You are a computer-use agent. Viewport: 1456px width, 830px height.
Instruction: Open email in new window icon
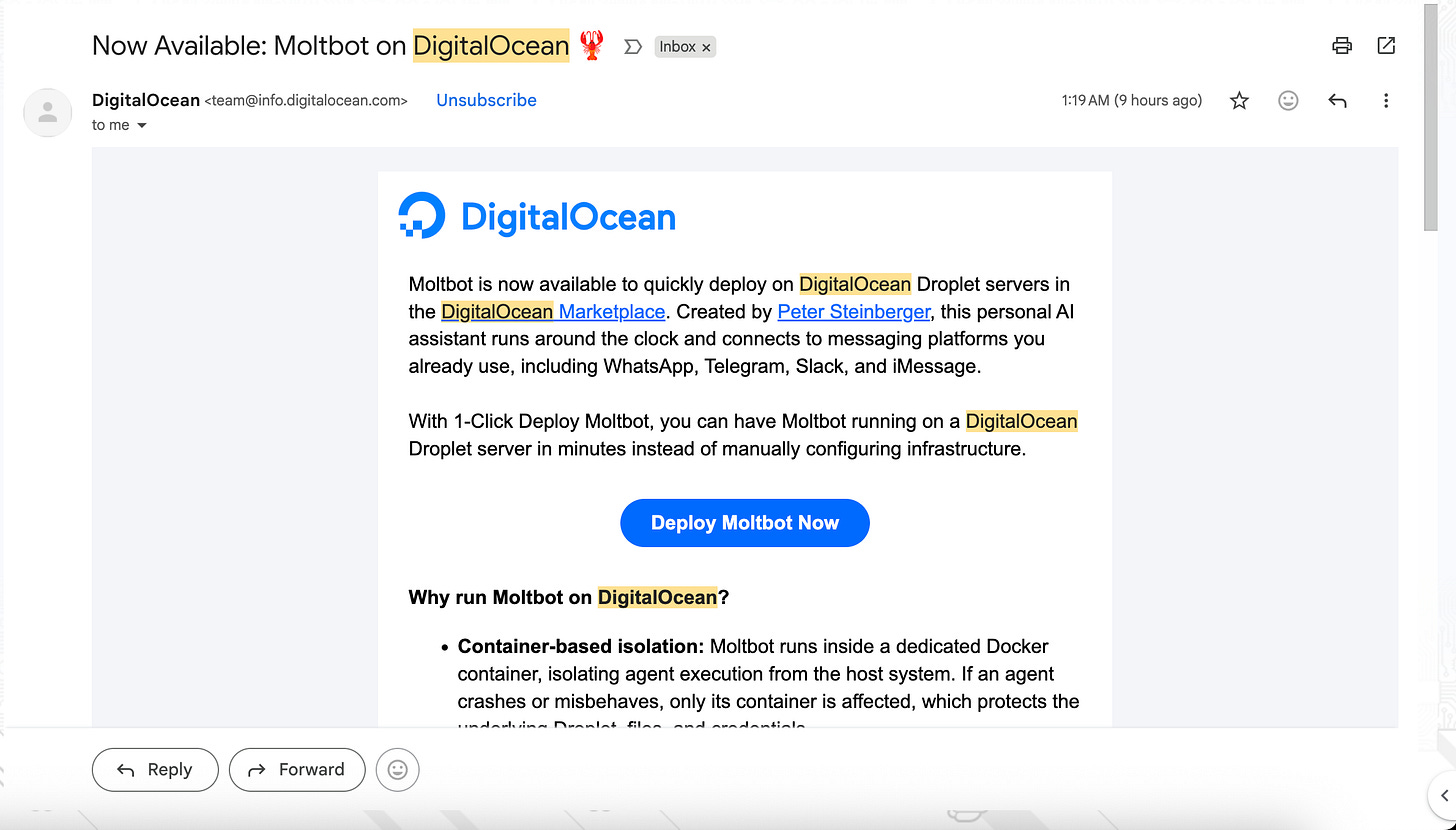pyautogui.click(x=1386, y=46)
